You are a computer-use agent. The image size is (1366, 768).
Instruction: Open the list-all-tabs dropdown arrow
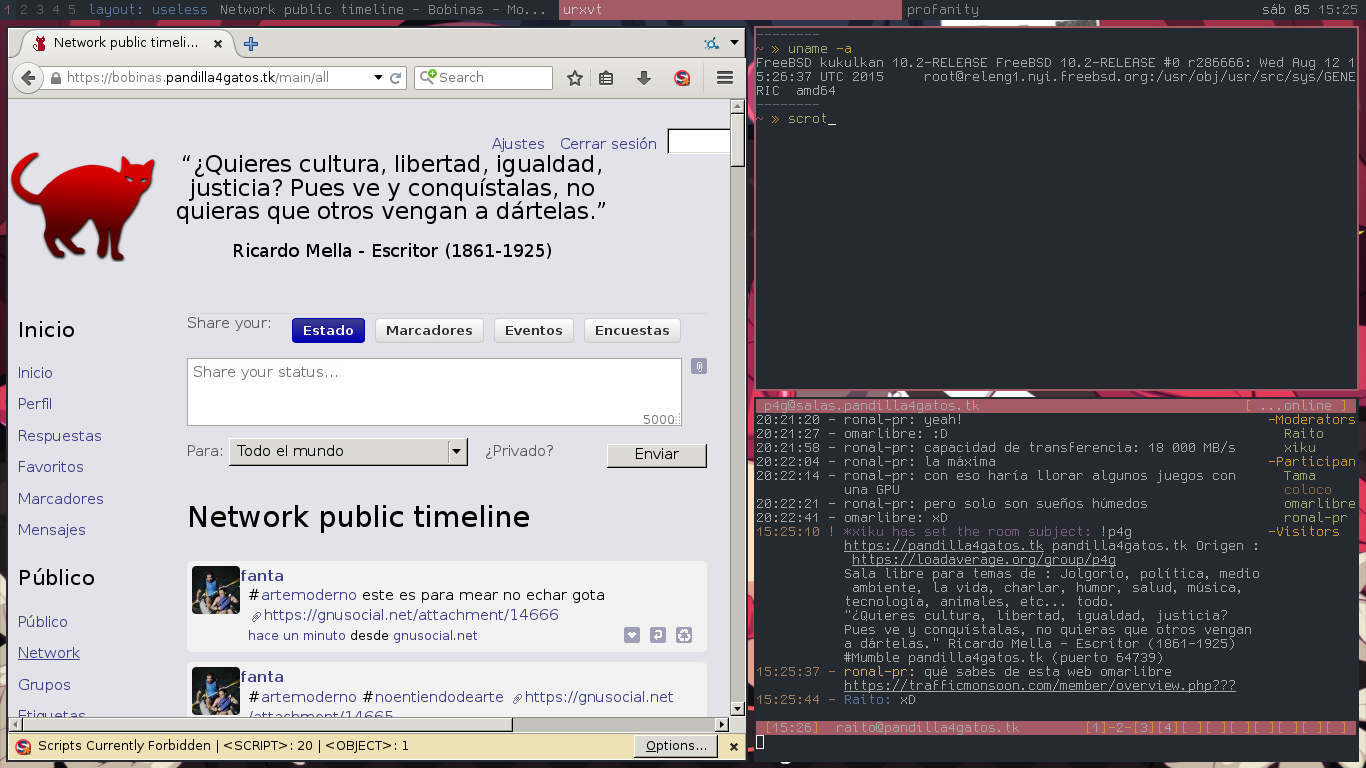coord(735,43)
